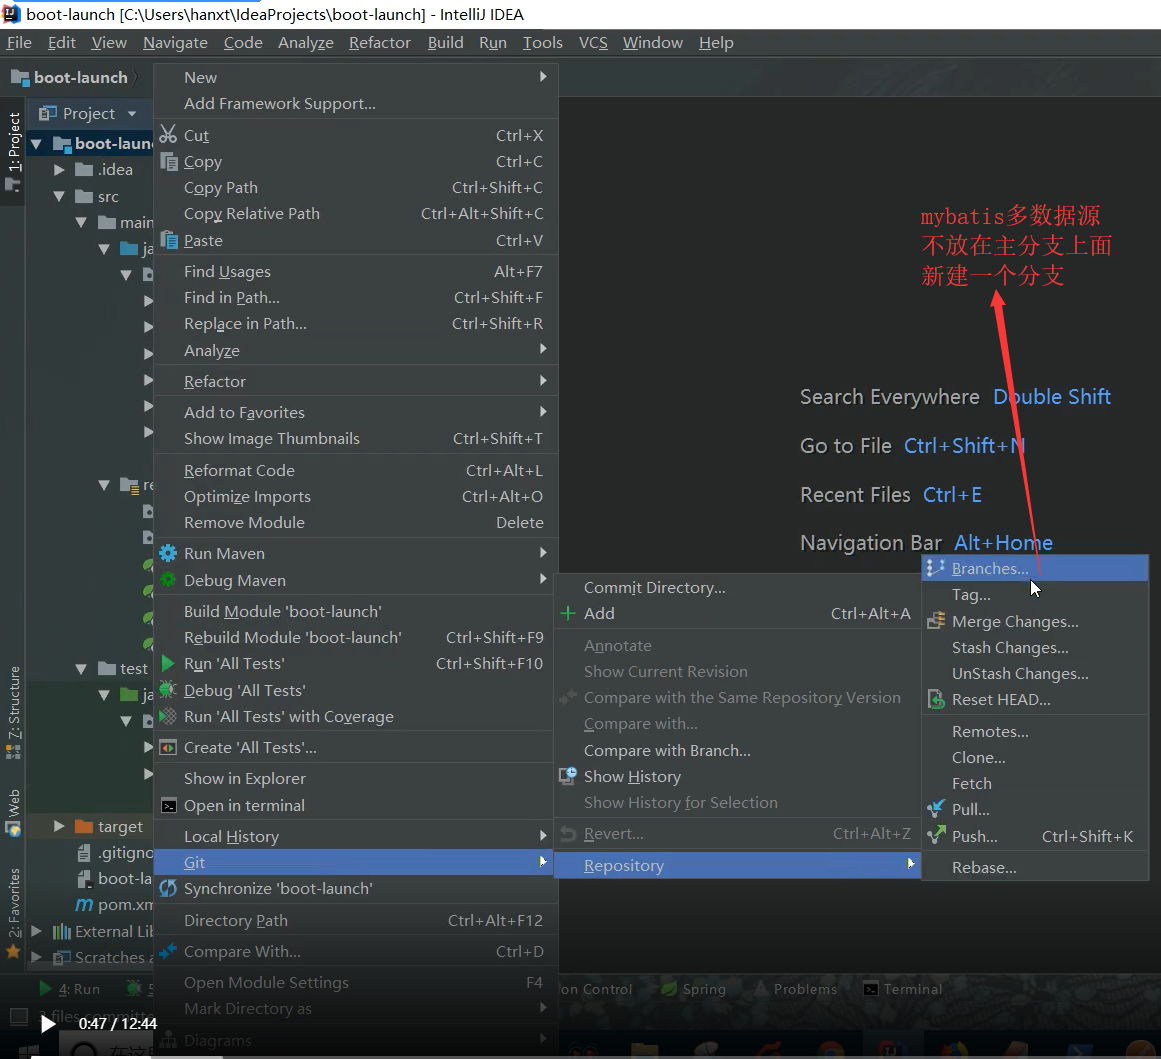The image size is (1161, 1059).
Task: Click the Compare With arrows icon
Action: pyautogui.click(x=168, y=951)
